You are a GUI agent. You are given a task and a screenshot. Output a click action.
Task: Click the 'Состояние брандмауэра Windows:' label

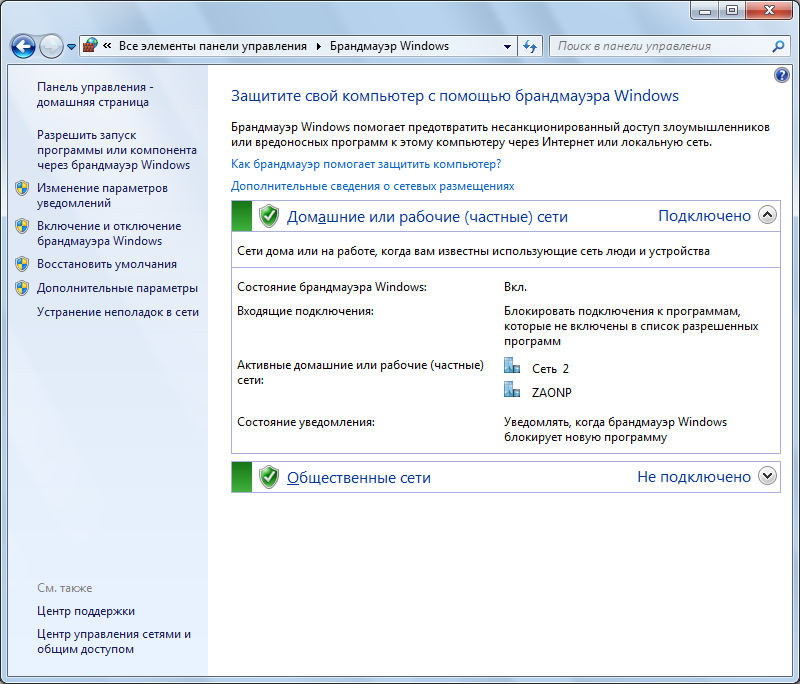pyautogui.click(x=332, y=287)
